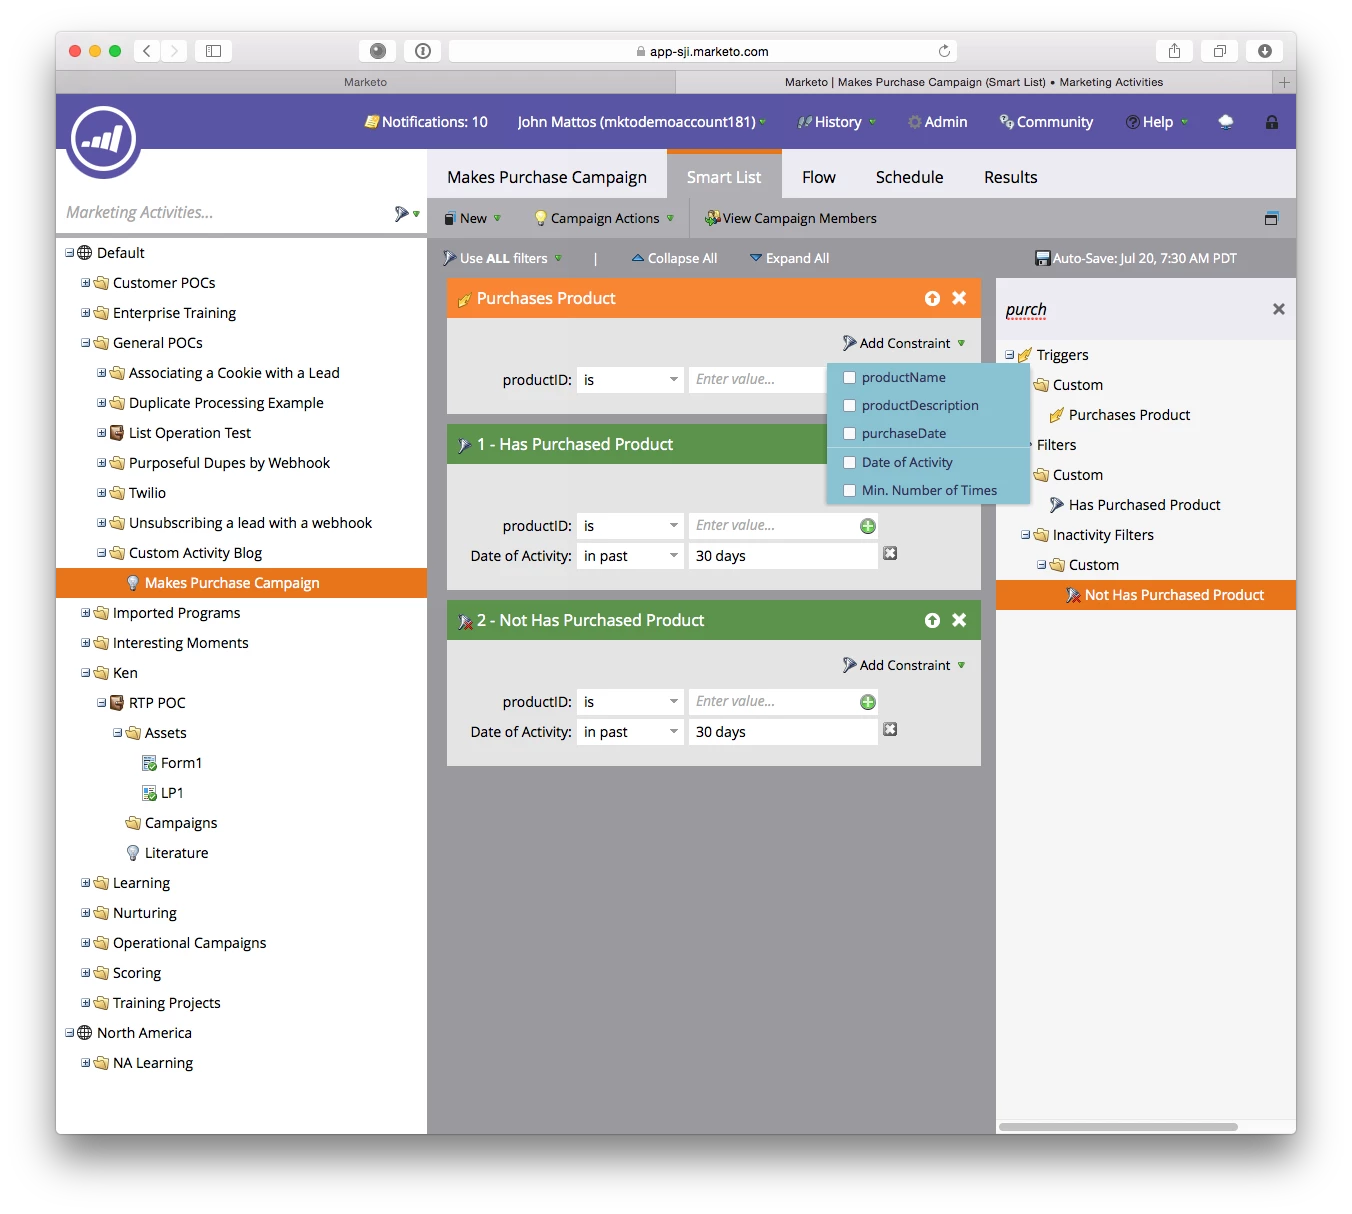Click View Campaign Members
The width and height of the screenshot is (1352, 1214).
point(790,218)
